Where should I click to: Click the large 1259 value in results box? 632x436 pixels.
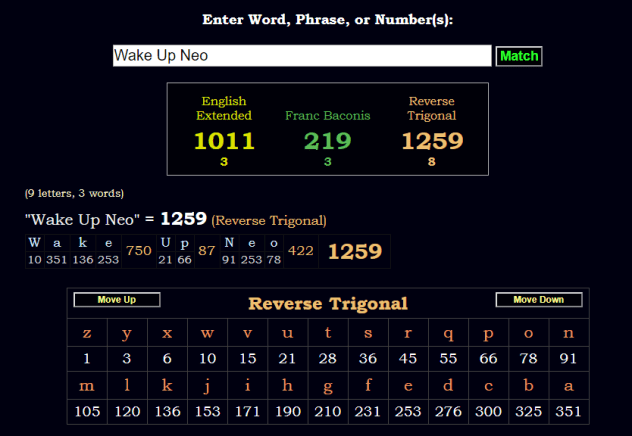pyautogui.click(x=432, y=141)
